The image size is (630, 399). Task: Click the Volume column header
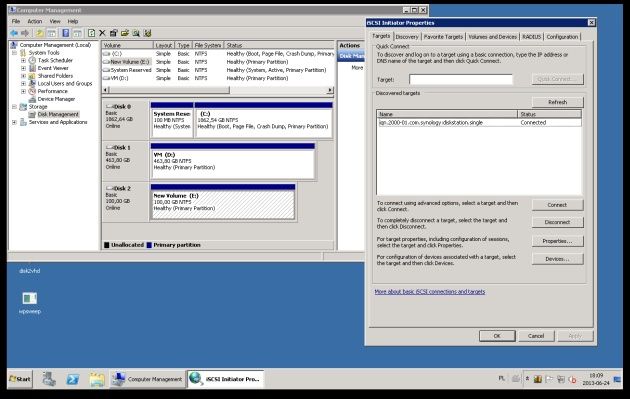tap(128, 45)
